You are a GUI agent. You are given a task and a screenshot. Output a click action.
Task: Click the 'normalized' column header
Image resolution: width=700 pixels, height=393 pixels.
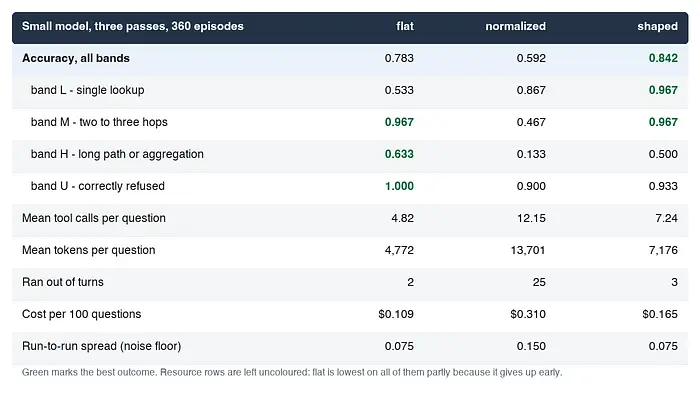[516, 26]
